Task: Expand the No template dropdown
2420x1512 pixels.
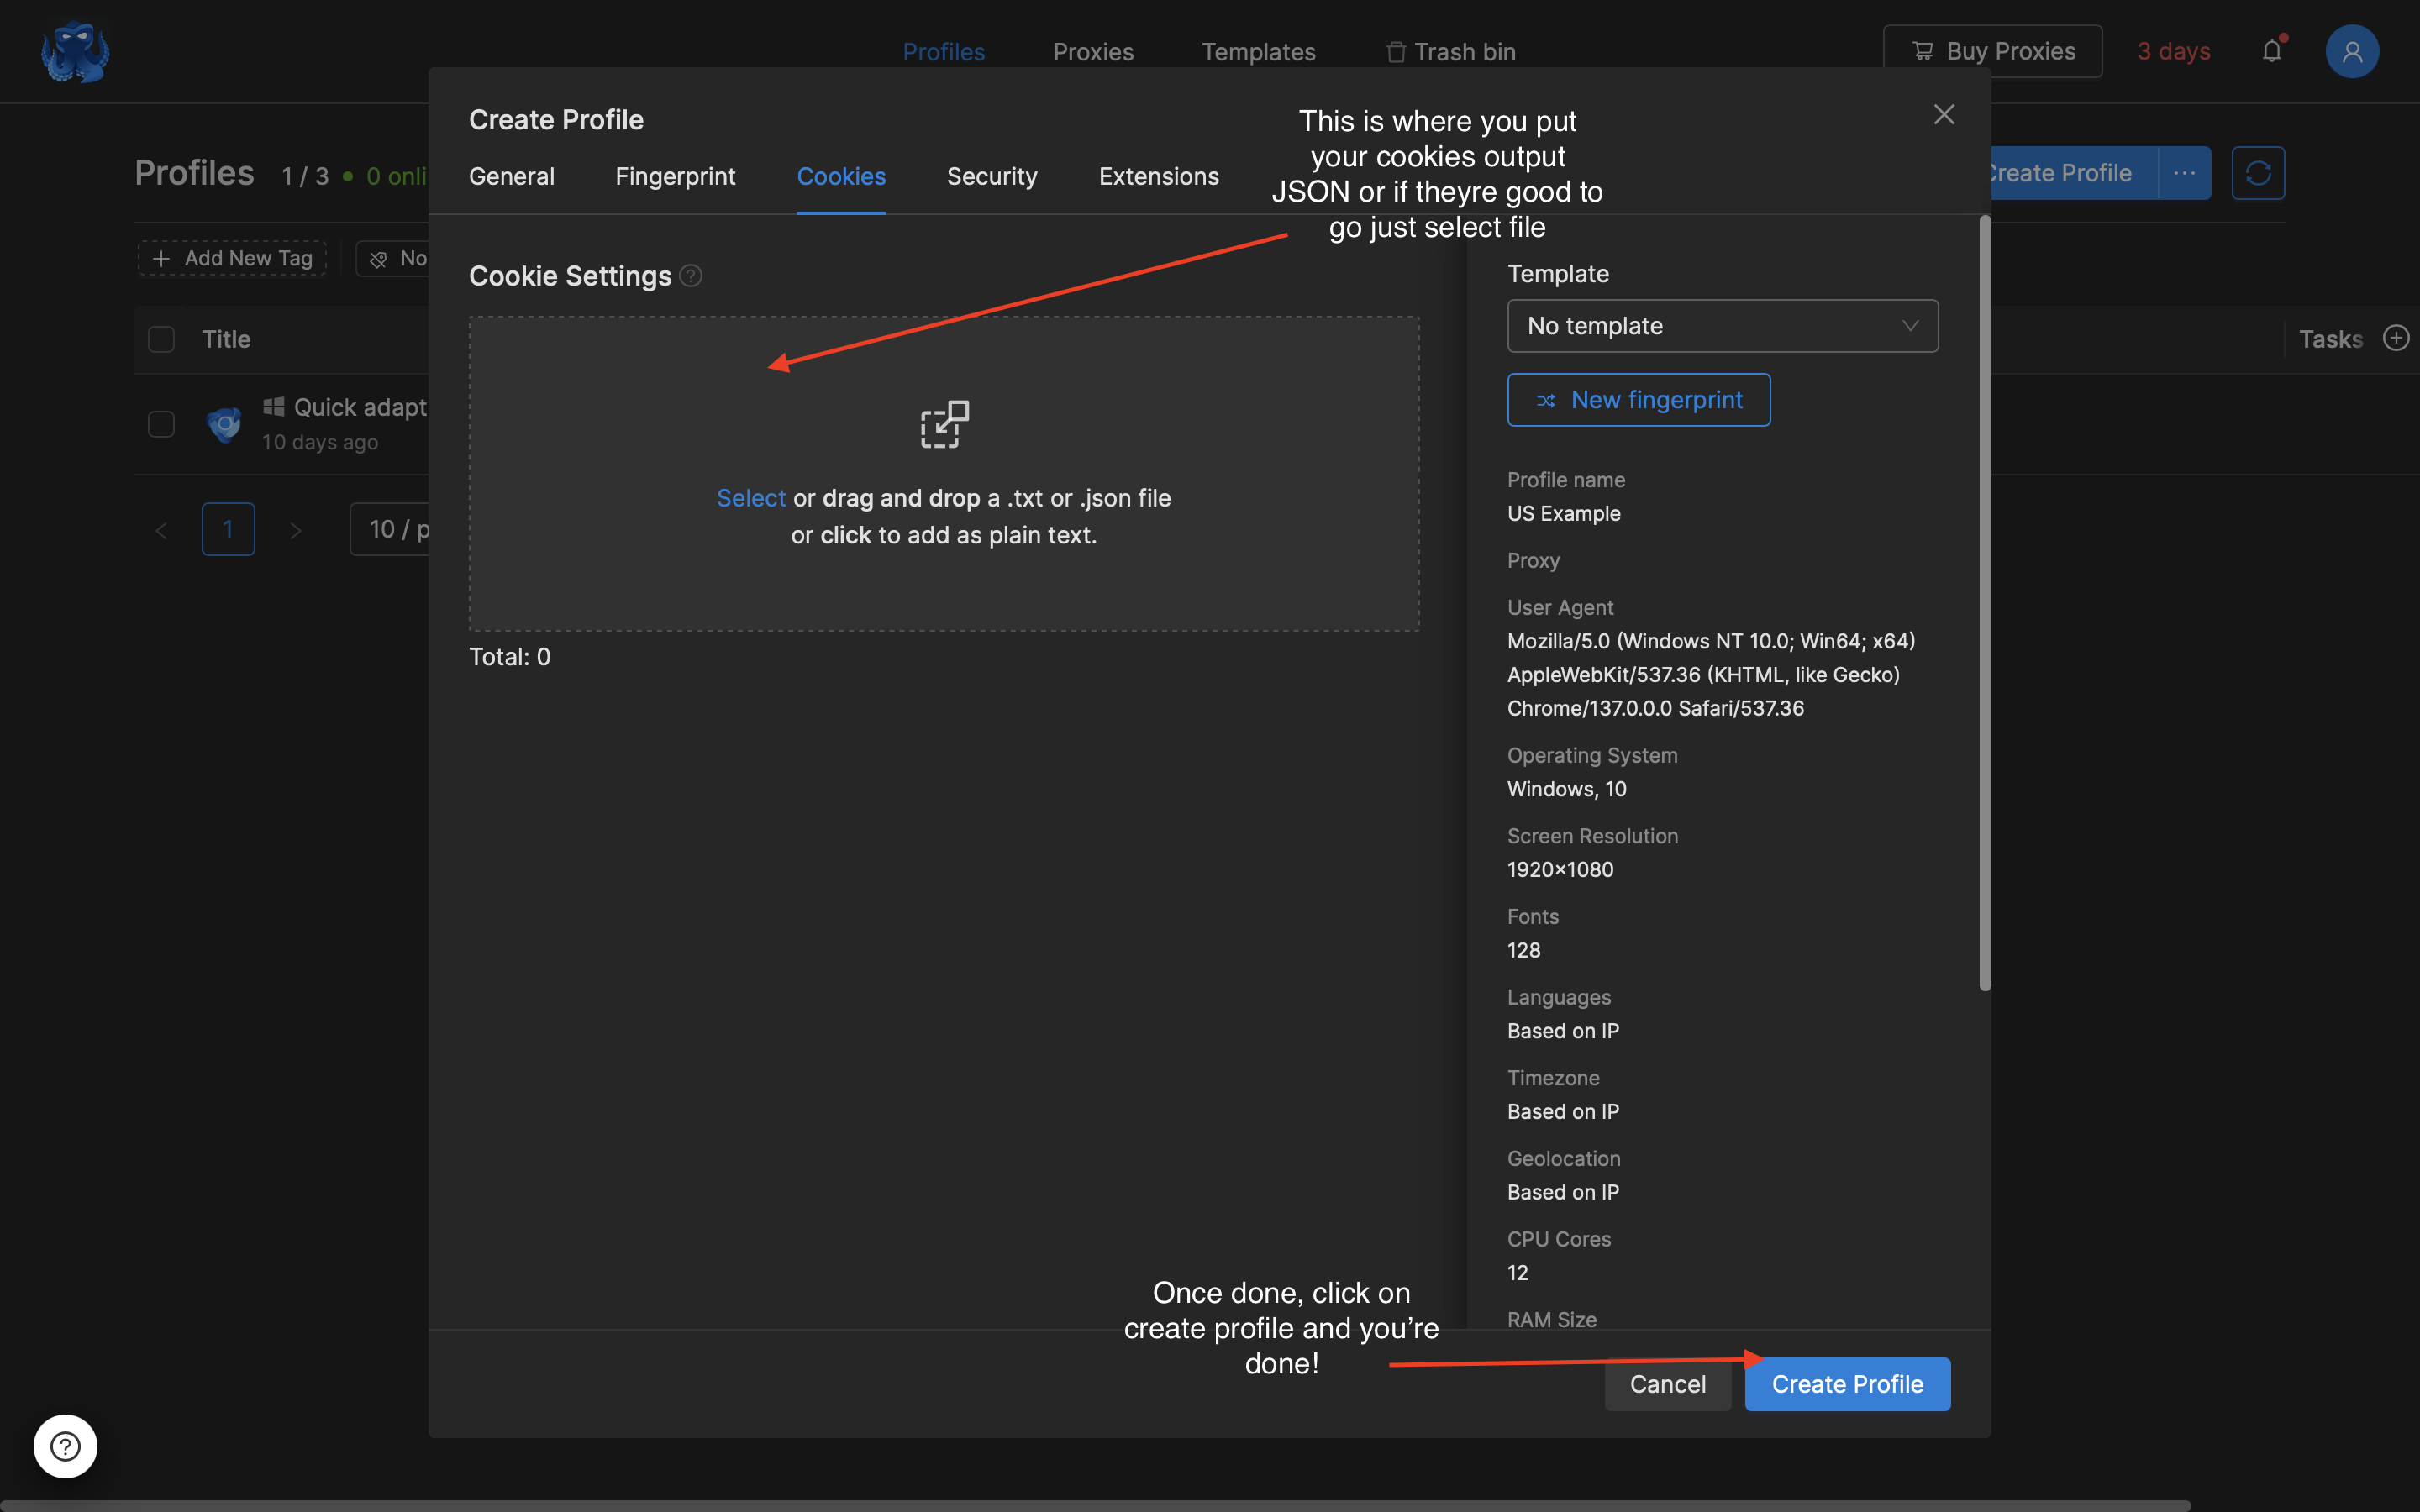Action: point(1722,326)
